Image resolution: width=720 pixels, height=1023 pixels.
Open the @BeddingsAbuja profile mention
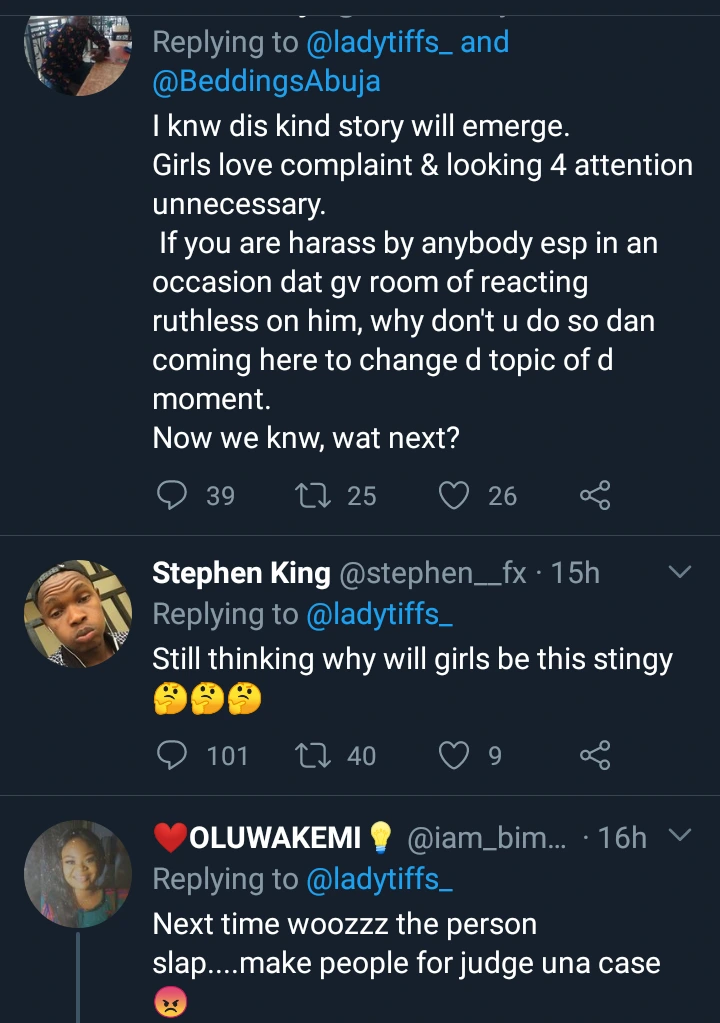266,81
